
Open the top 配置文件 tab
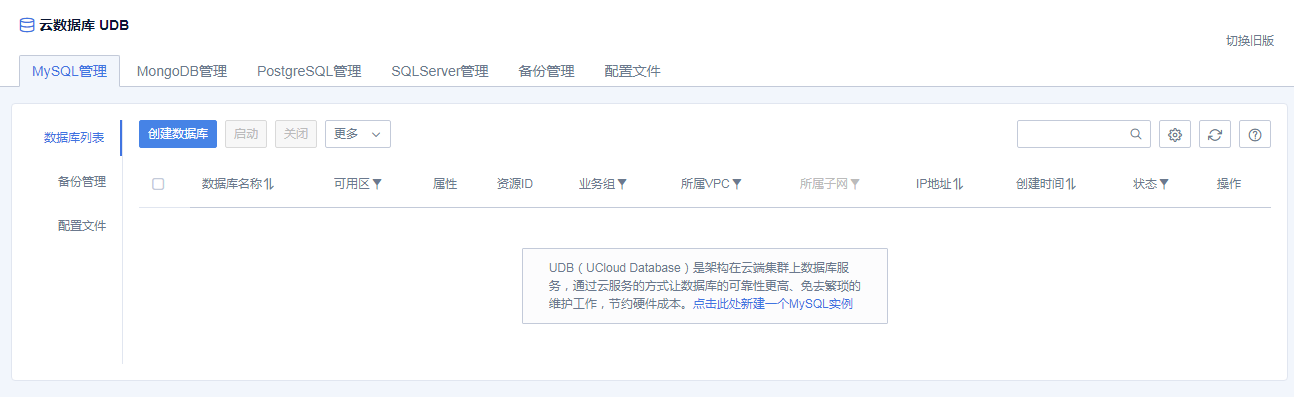click(633, 71)
